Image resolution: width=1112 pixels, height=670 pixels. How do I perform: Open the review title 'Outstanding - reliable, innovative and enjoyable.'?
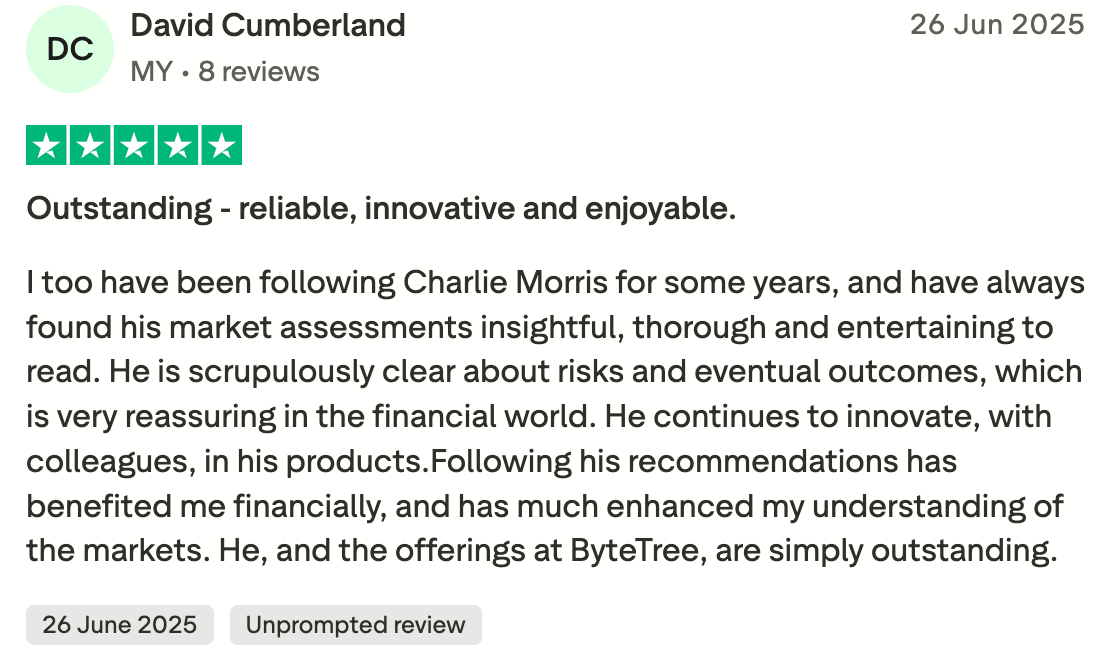[382, 208]
